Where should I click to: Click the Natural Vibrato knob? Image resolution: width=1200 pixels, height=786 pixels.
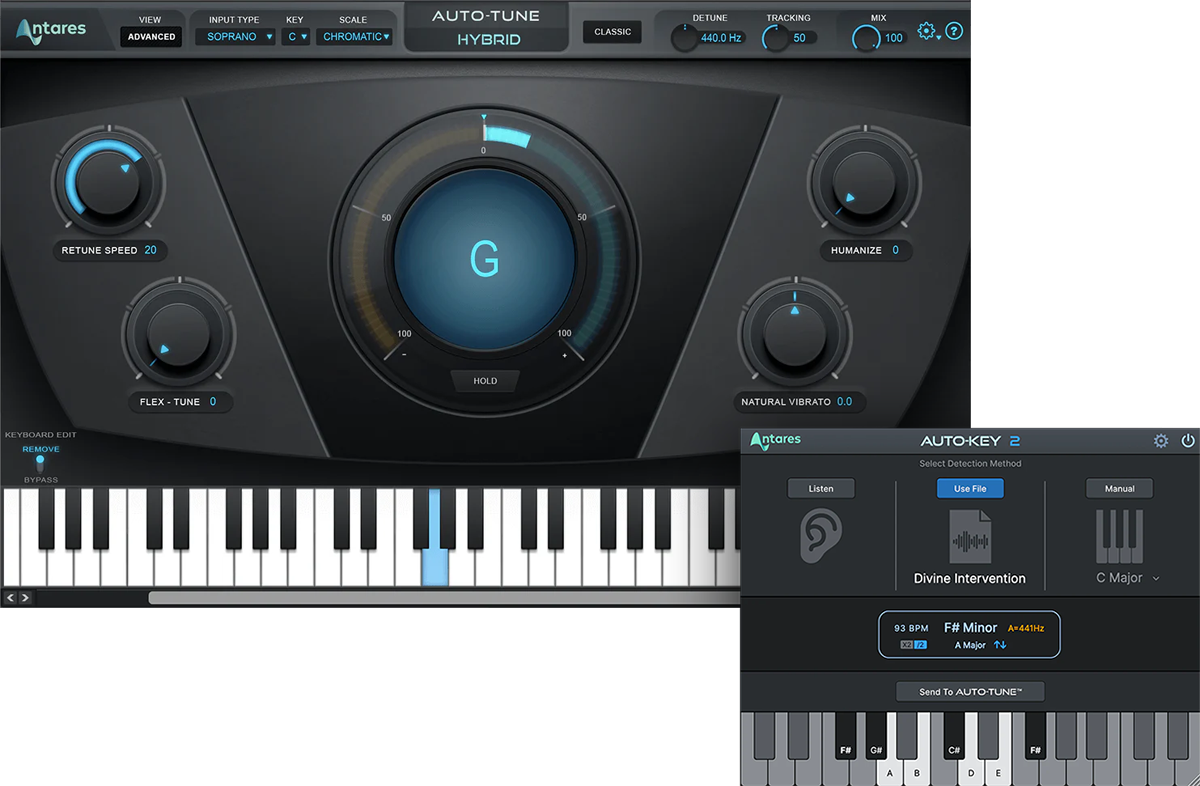(795, 333)
